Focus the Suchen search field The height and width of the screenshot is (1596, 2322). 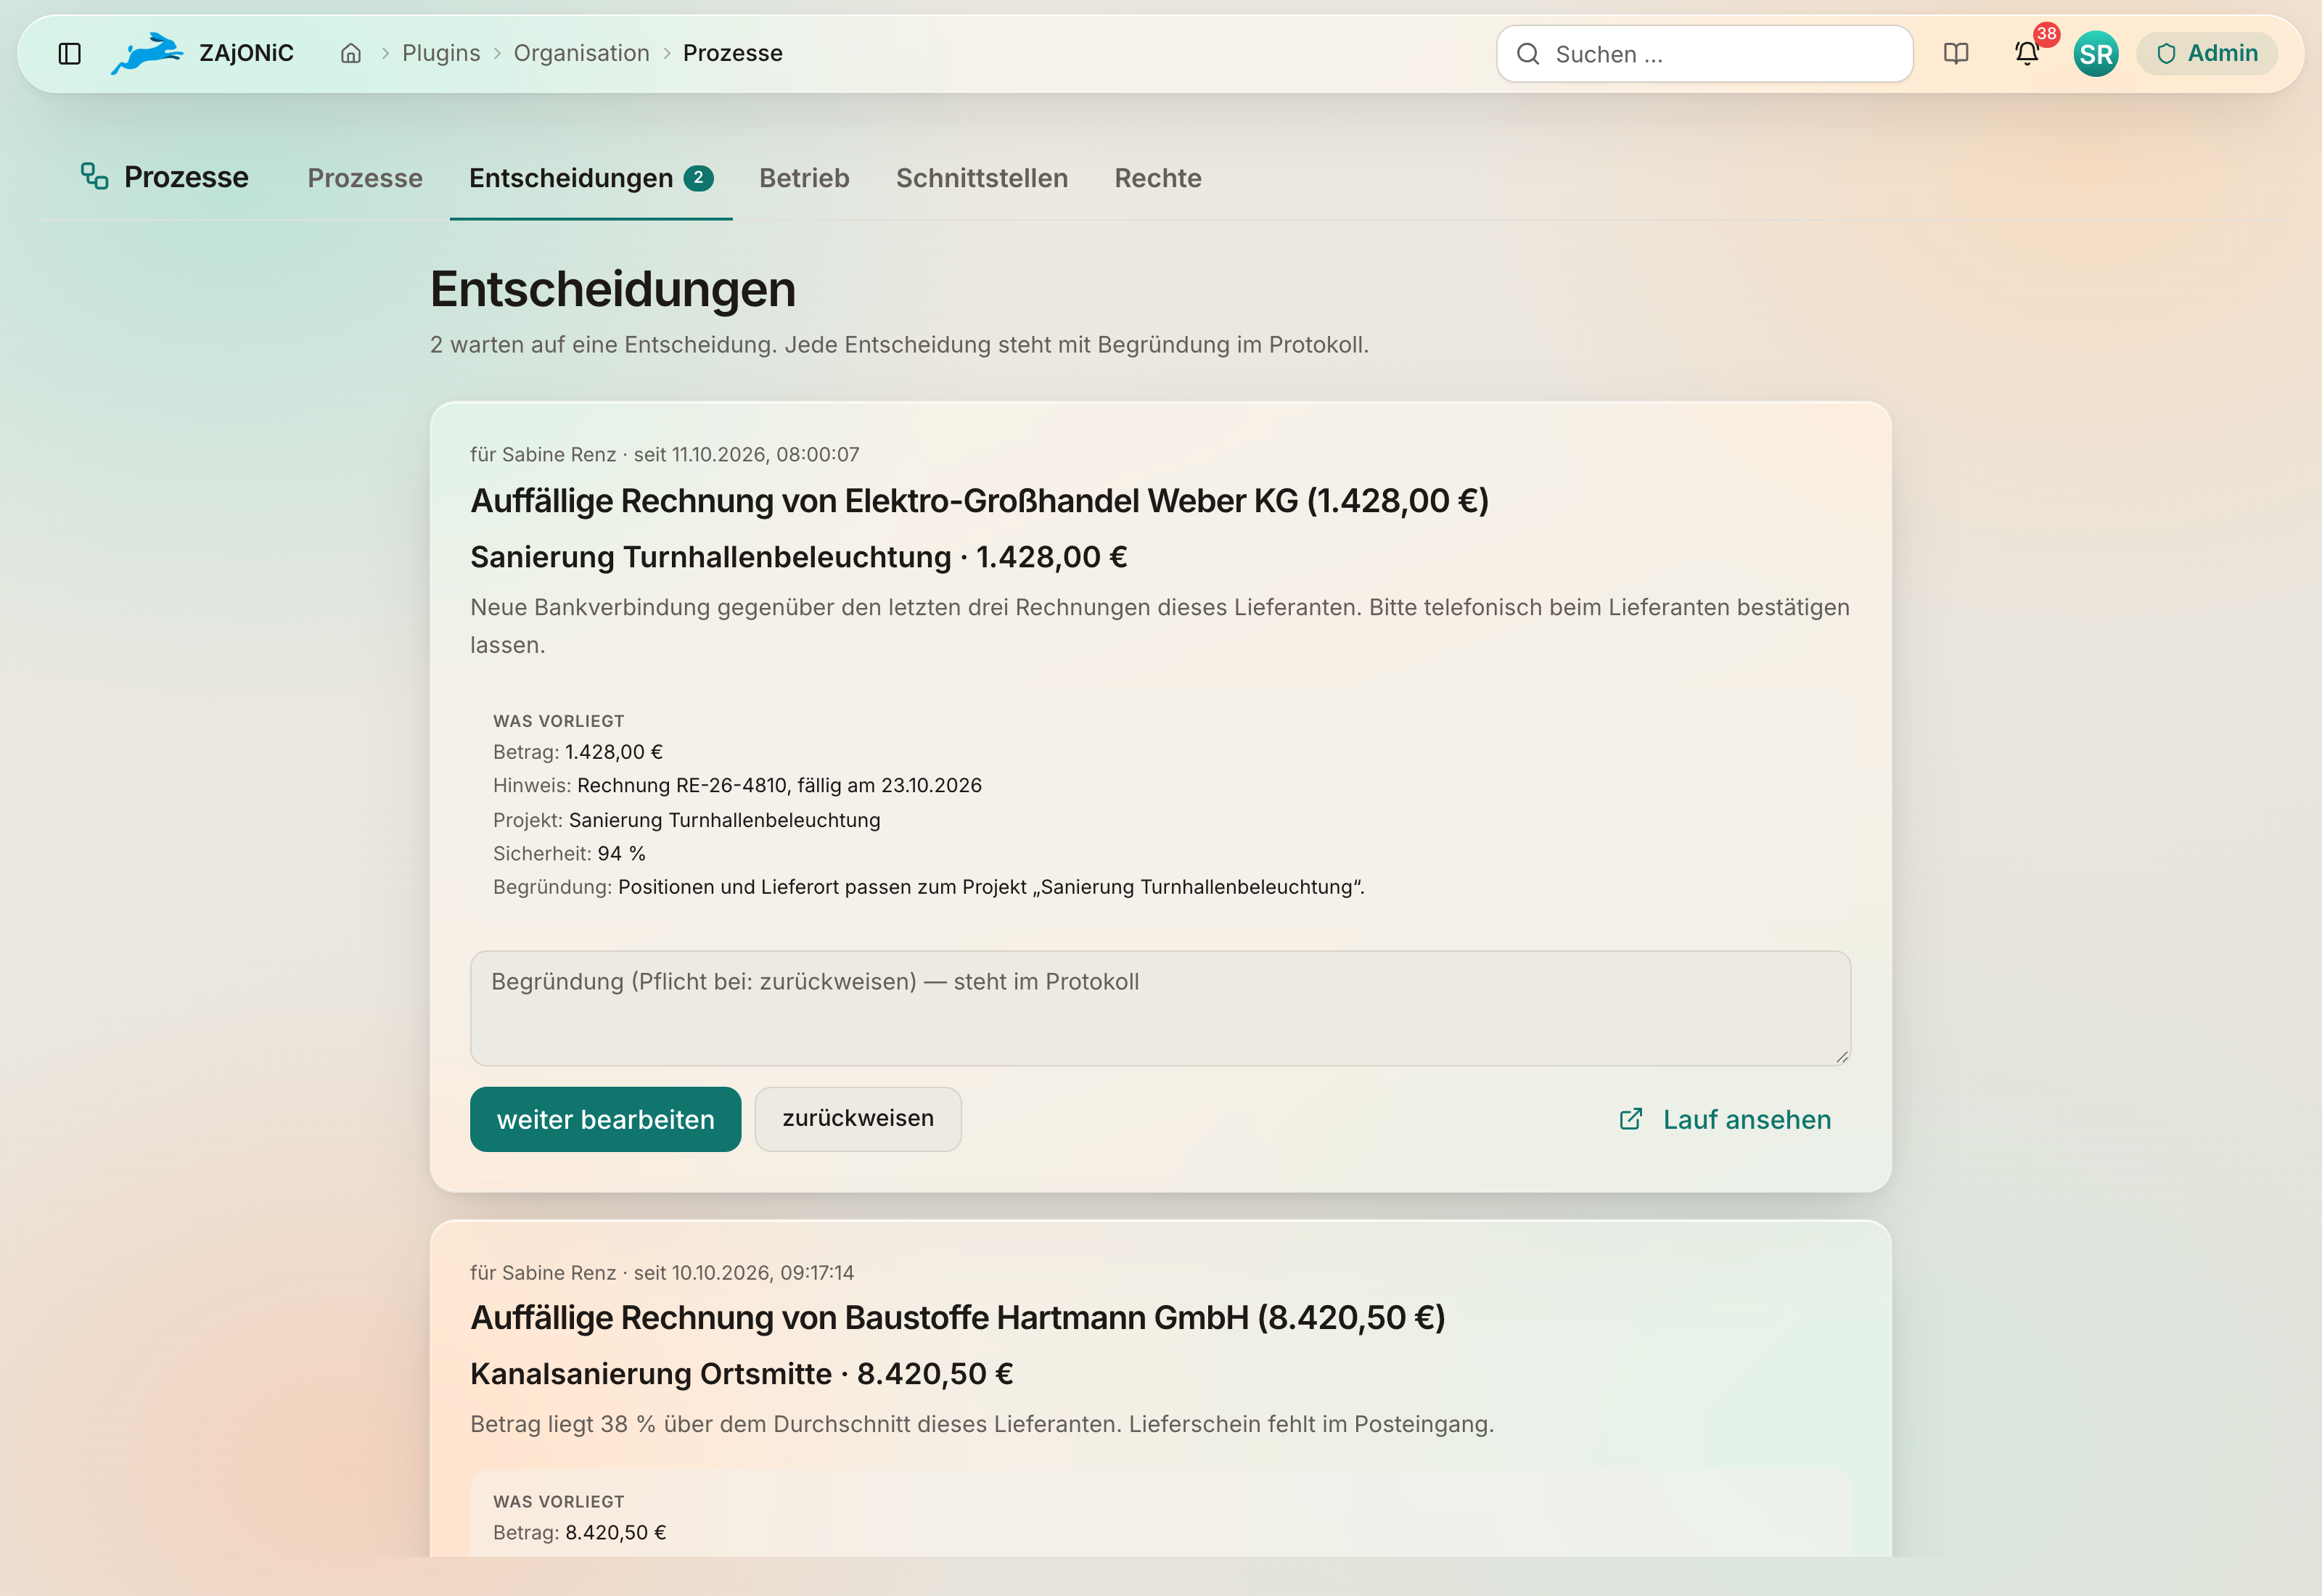pyautogui.click(x=1704, y=54)
